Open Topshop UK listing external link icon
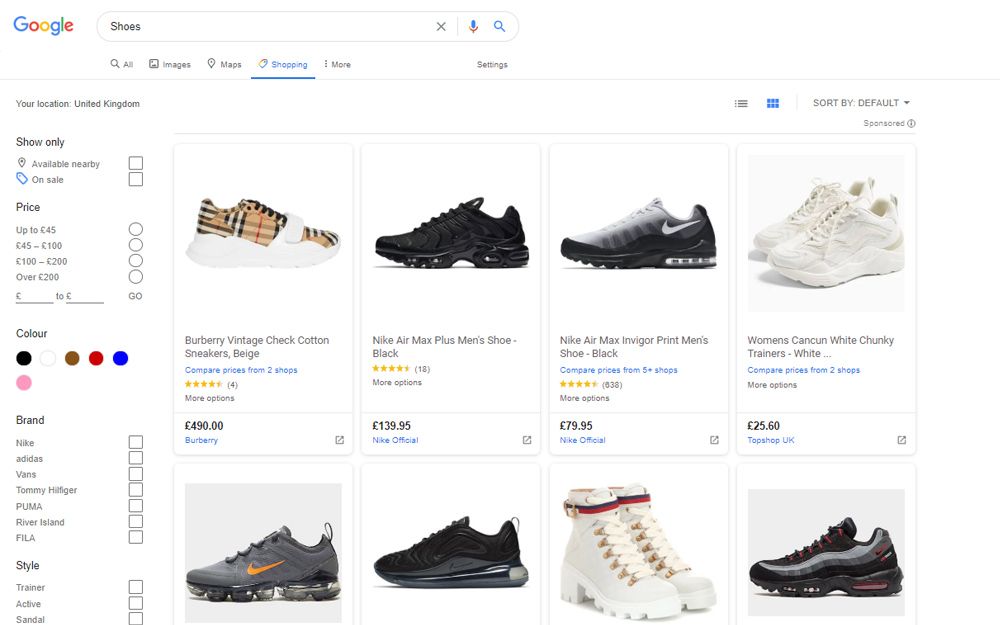The width and height of the screenshot is (1000, 625). click(902, 440)
